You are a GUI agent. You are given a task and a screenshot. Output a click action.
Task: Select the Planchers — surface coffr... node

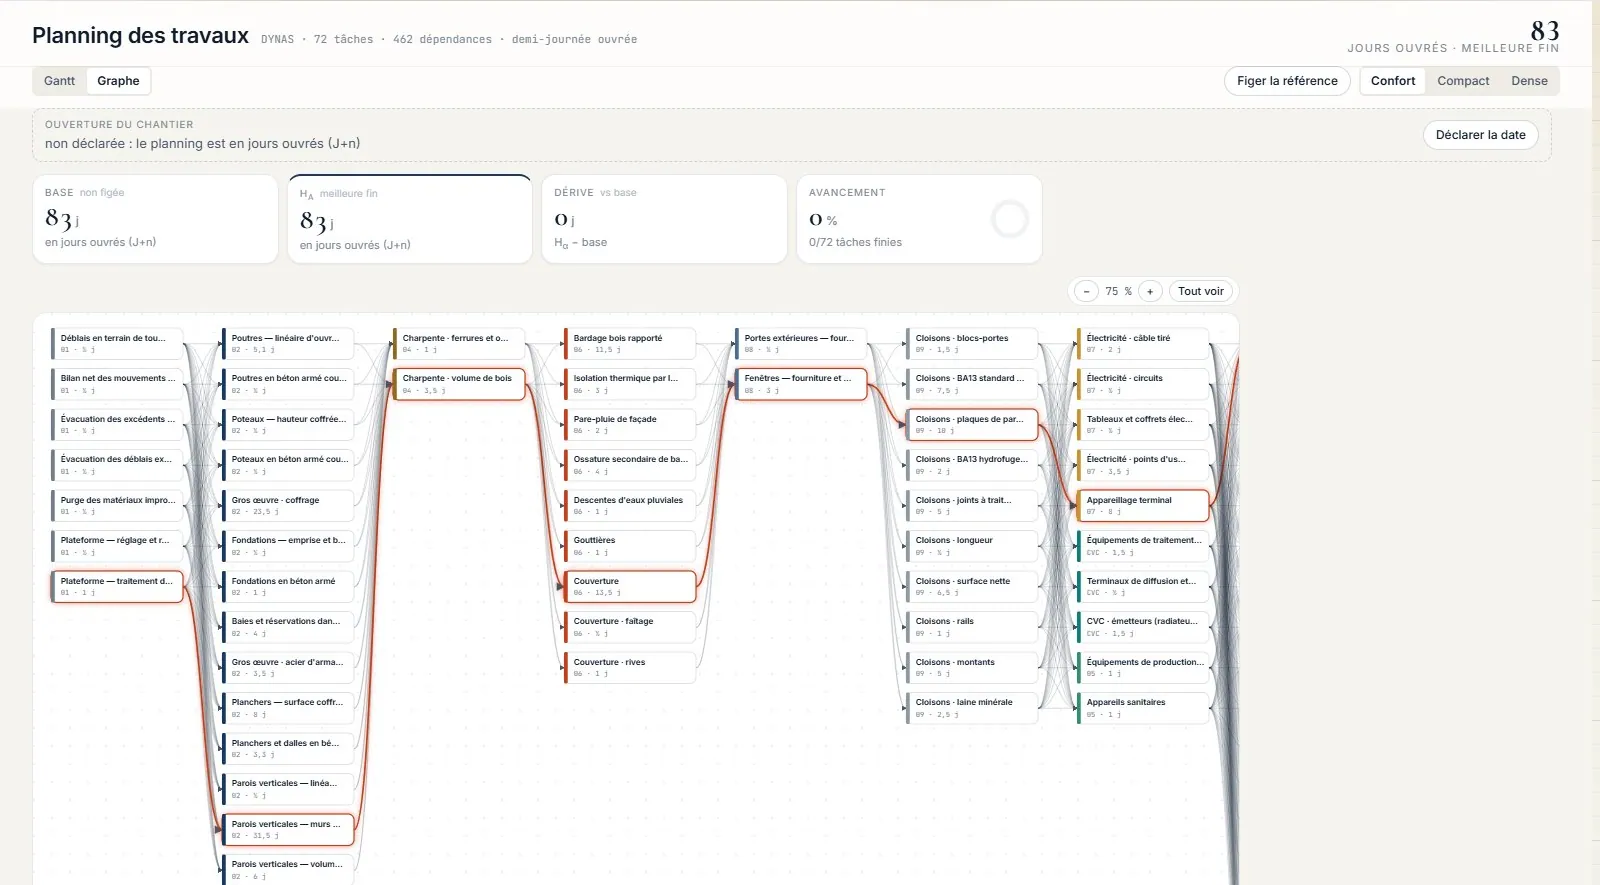coord(288,707)
